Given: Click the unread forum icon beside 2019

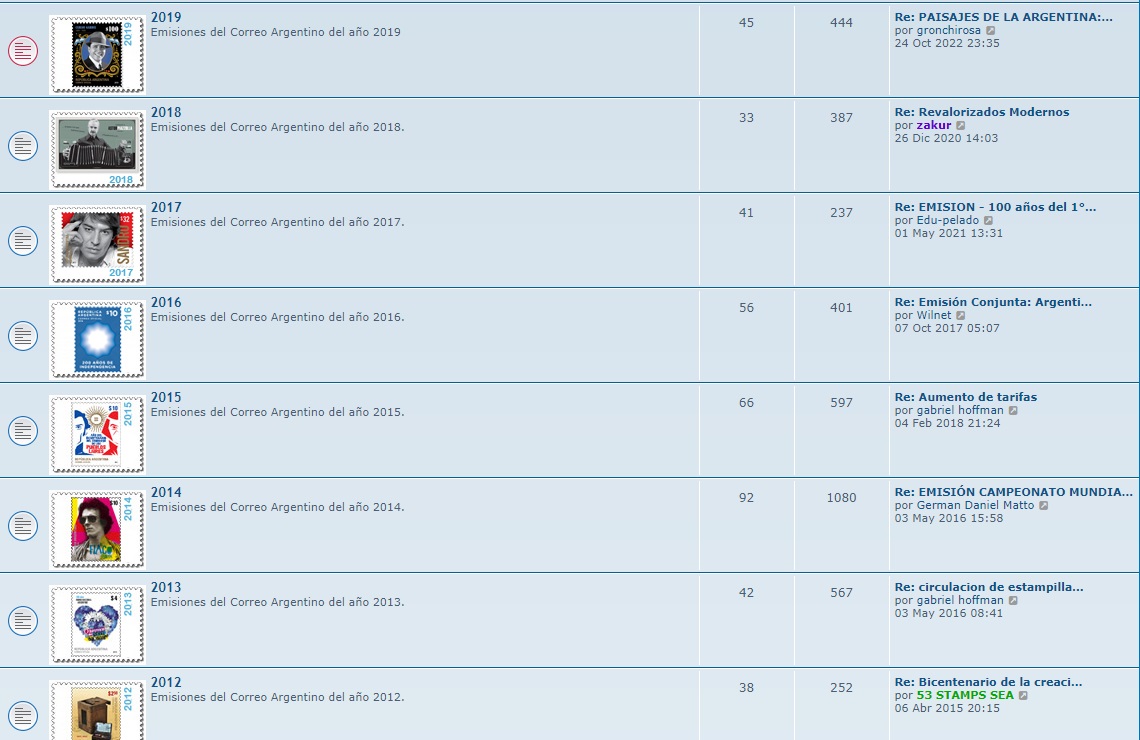Looking at the screenshot, I should pos(23,51).
